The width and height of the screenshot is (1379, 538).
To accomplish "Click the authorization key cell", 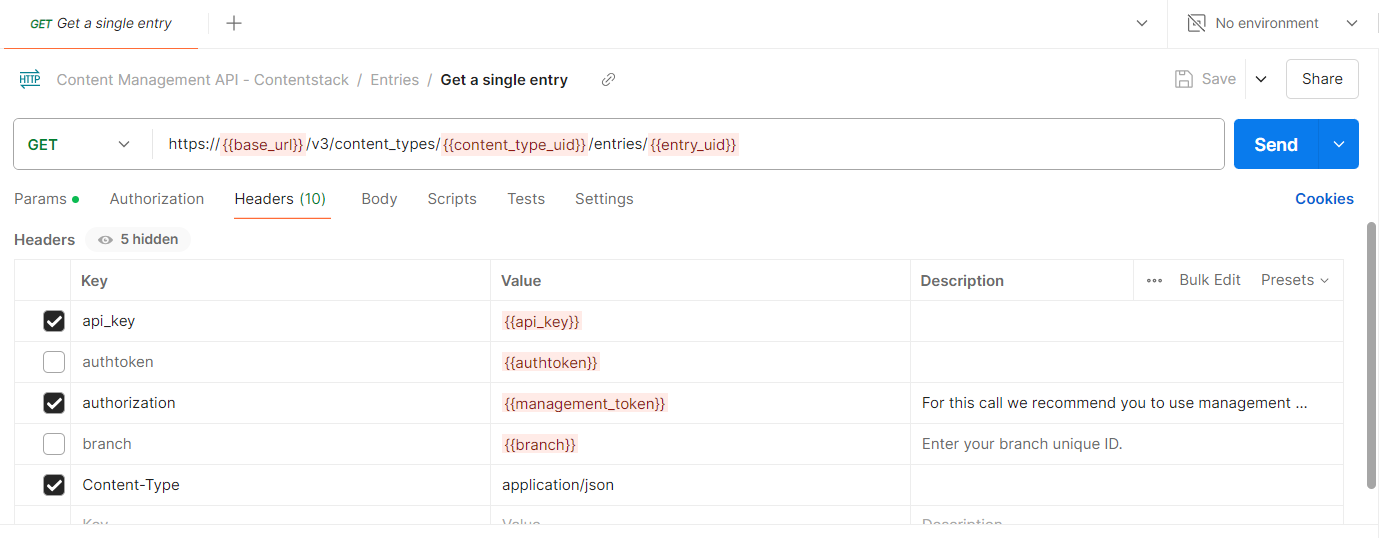I will (x=280, y=403).
